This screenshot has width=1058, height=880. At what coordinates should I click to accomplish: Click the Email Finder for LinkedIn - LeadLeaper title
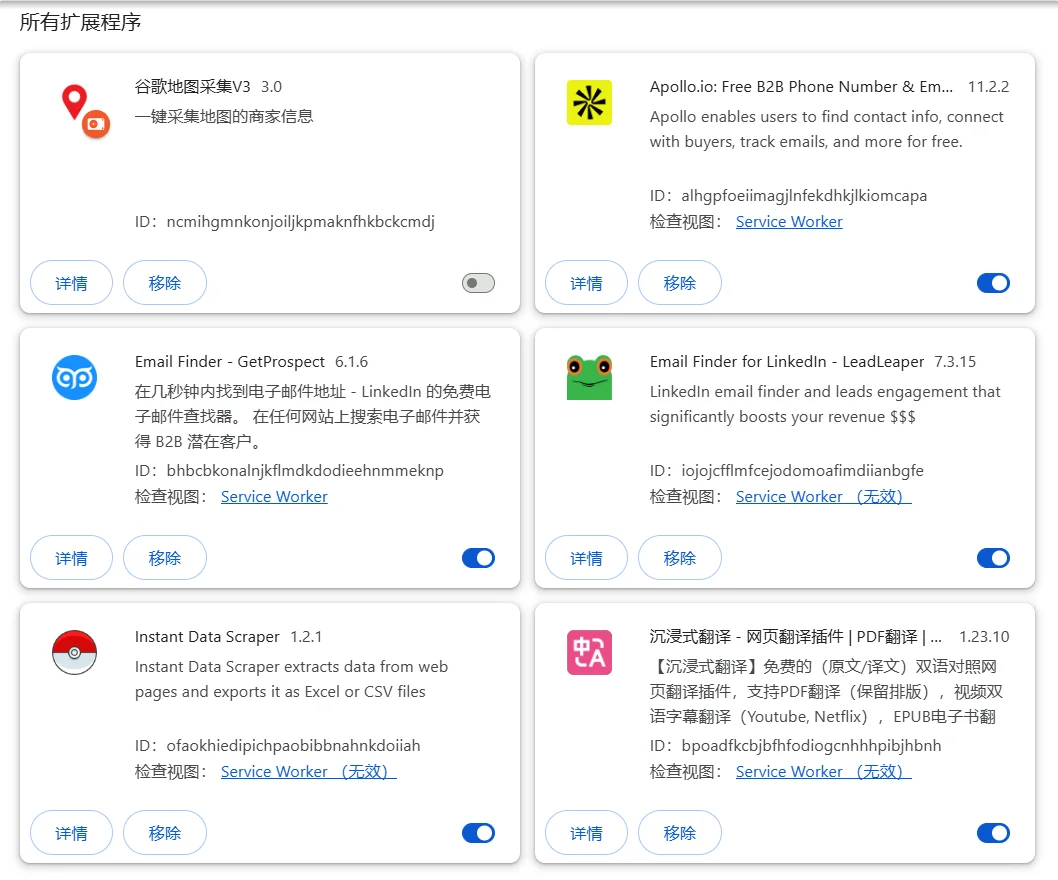[787, 362]
